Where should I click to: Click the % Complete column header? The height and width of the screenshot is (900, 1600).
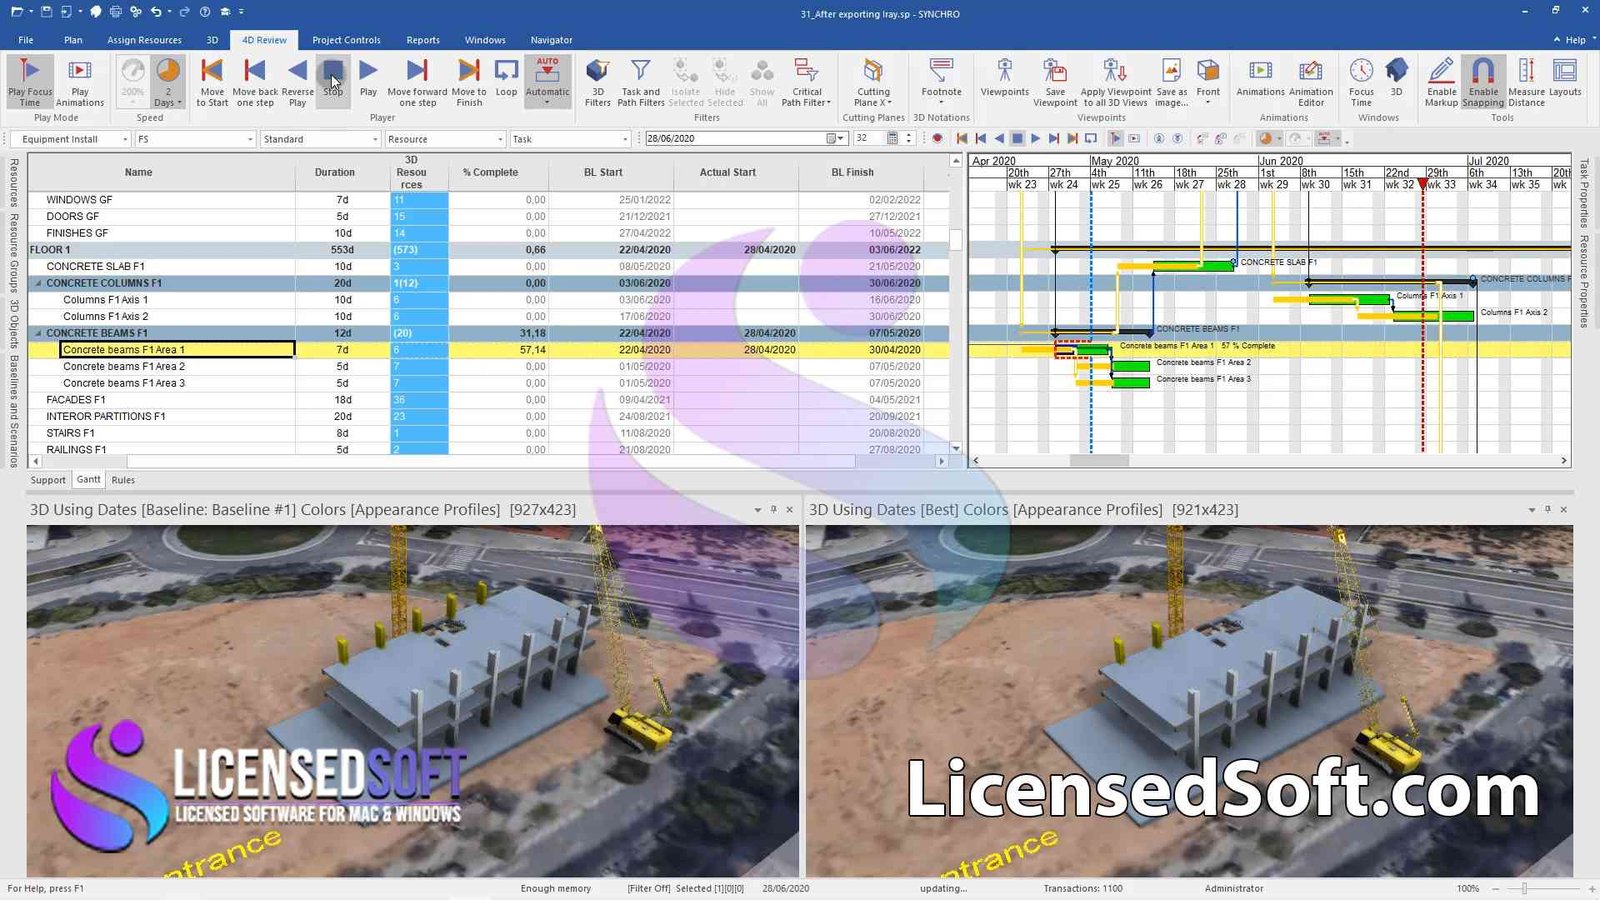(x=490, y=172)
